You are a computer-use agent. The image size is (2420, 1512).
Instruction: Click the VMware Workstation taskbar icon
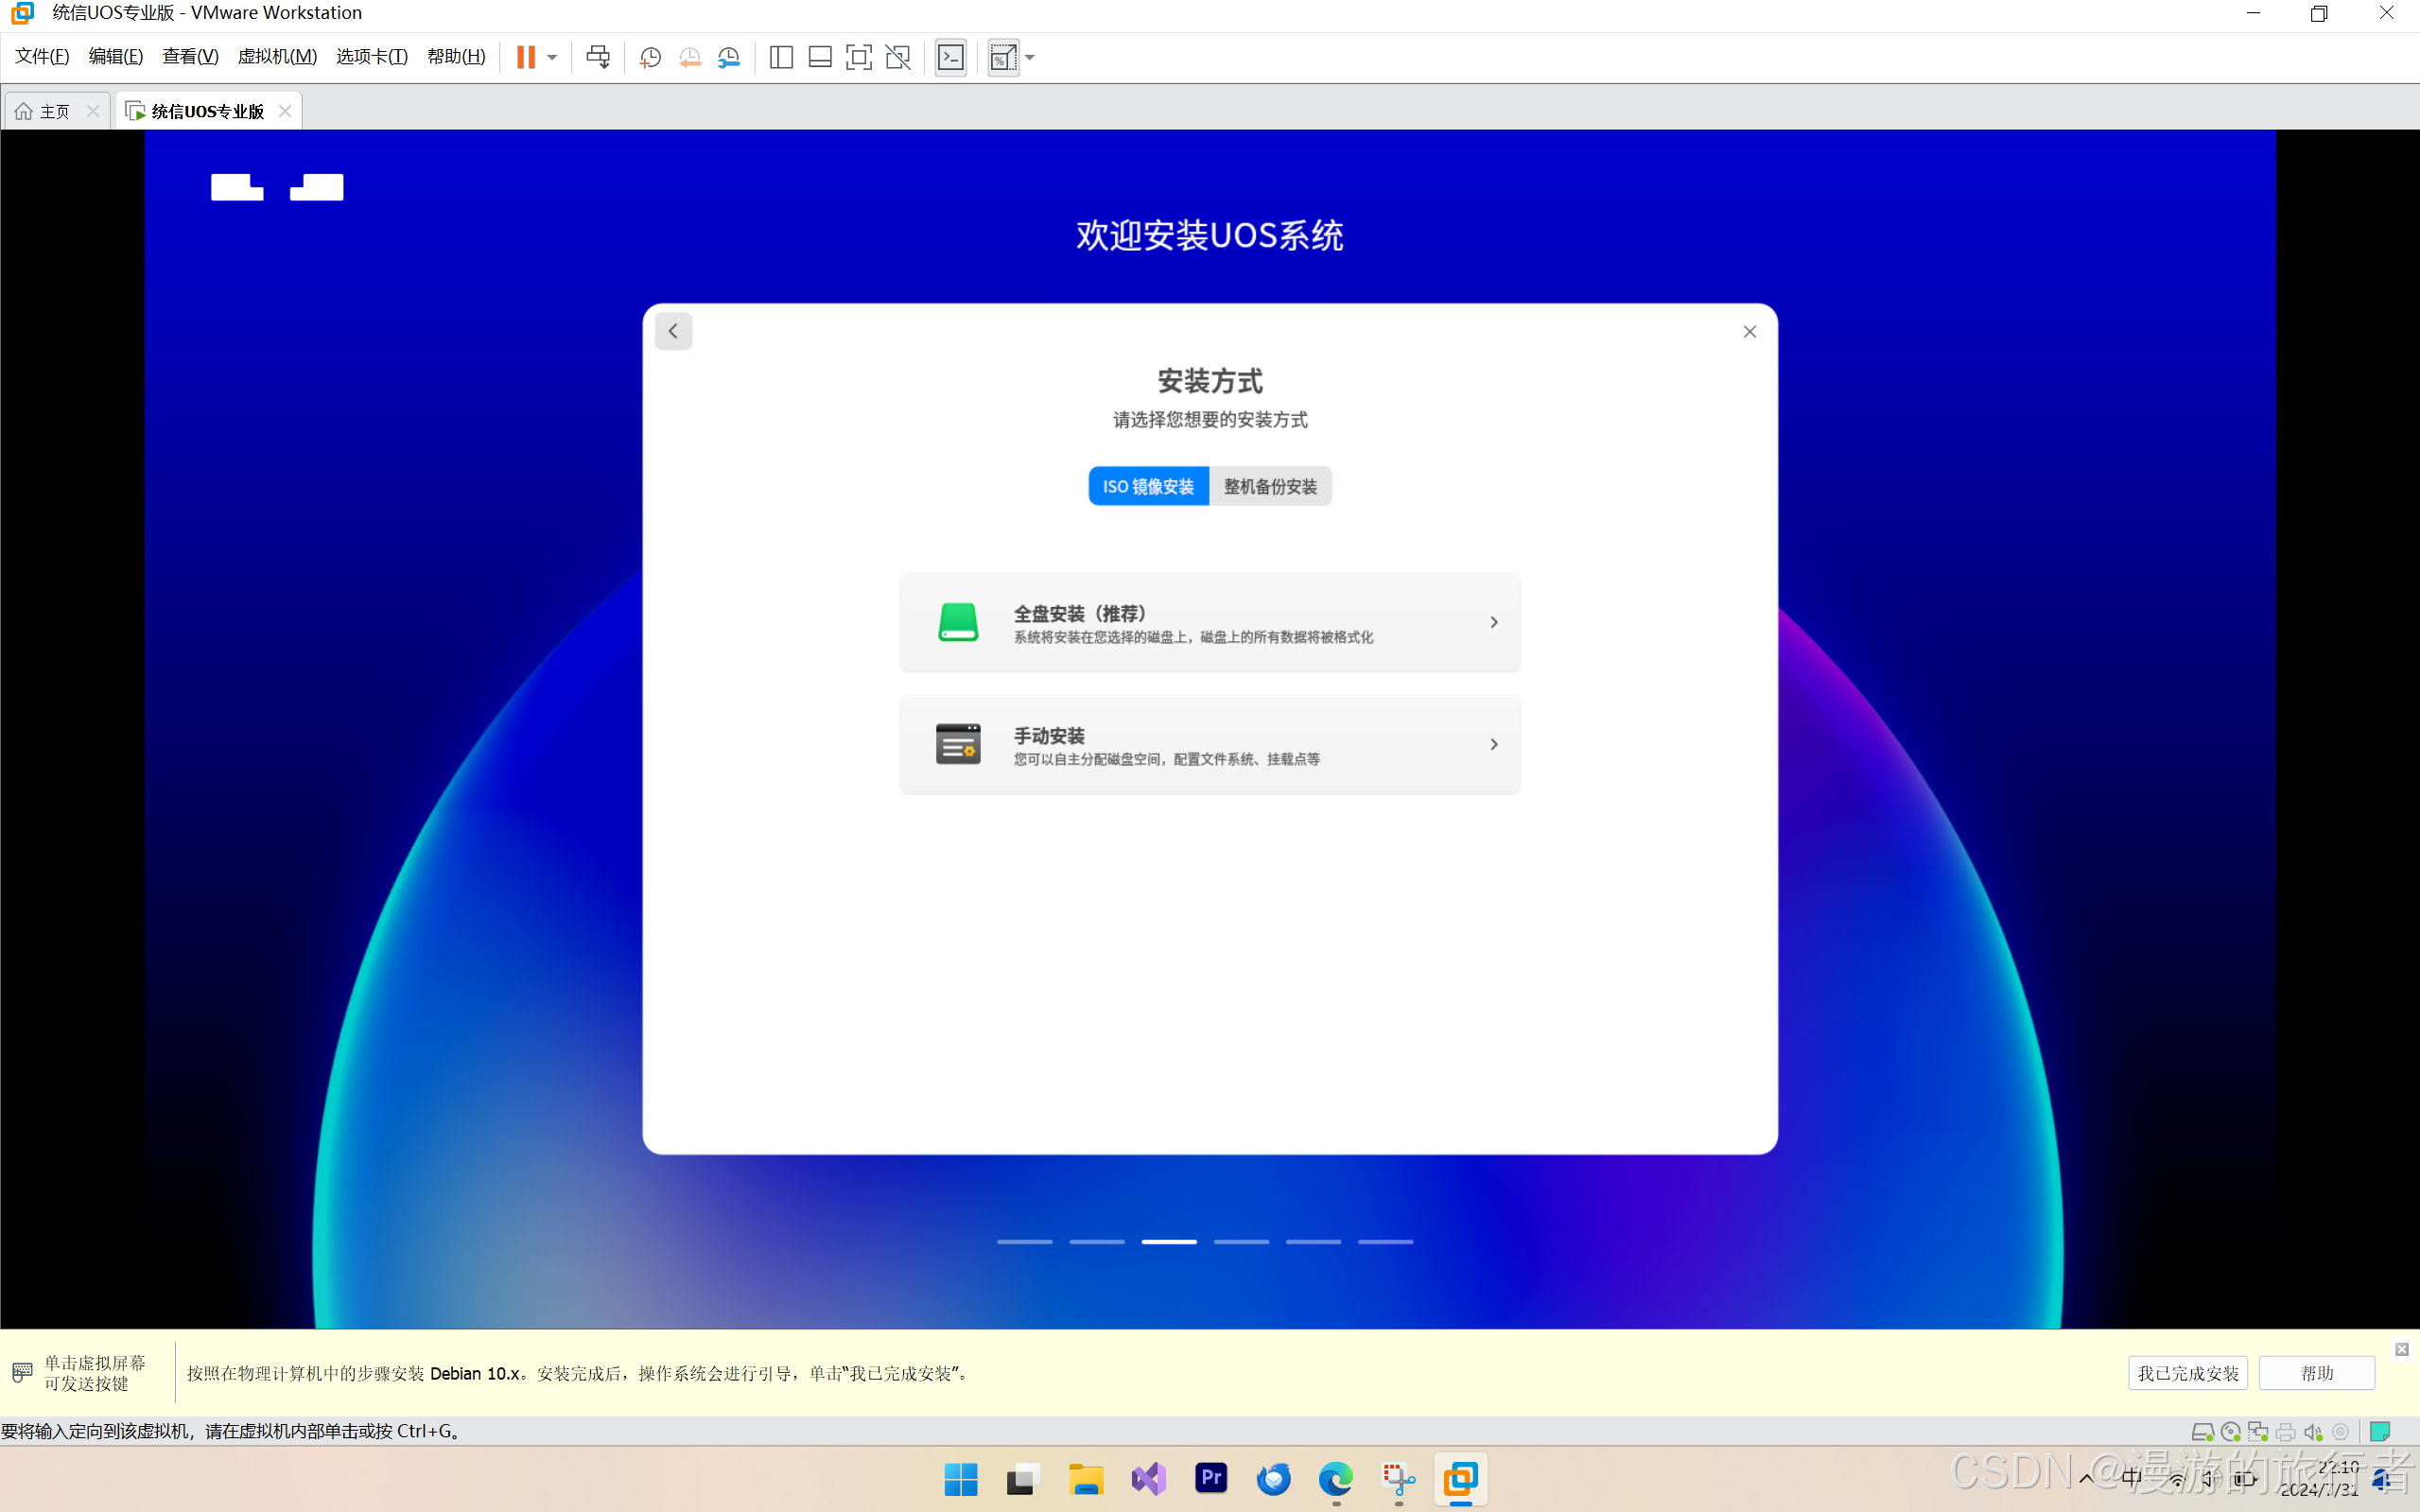pos(1461,1478)
